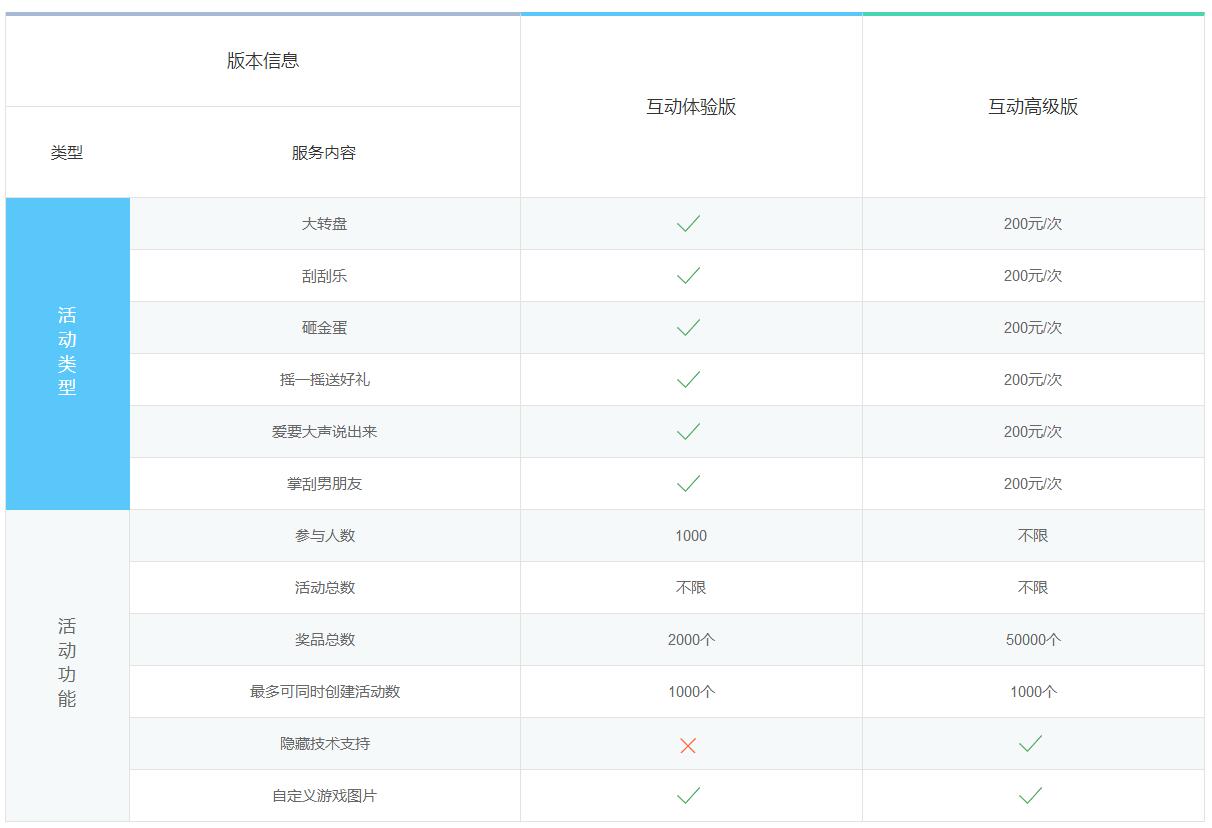Viewport: 1212px width, 828px height.
Task: Click 互动高级版 不限 value for 活动总数
Action: [x=1033, y=588]
